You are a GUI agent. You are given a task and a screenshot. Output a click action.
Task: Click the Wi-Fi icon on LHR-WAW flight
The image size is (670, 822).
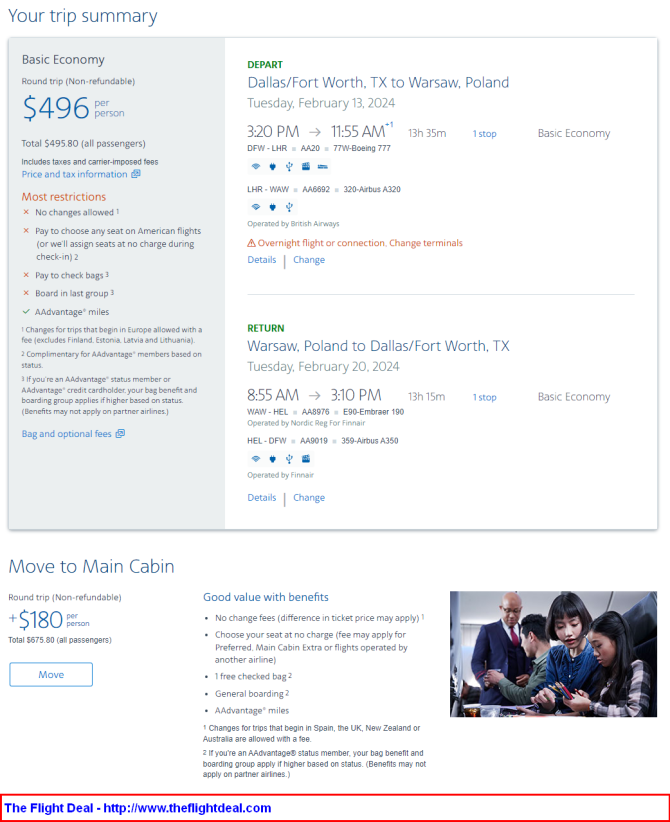pos(255,207)
